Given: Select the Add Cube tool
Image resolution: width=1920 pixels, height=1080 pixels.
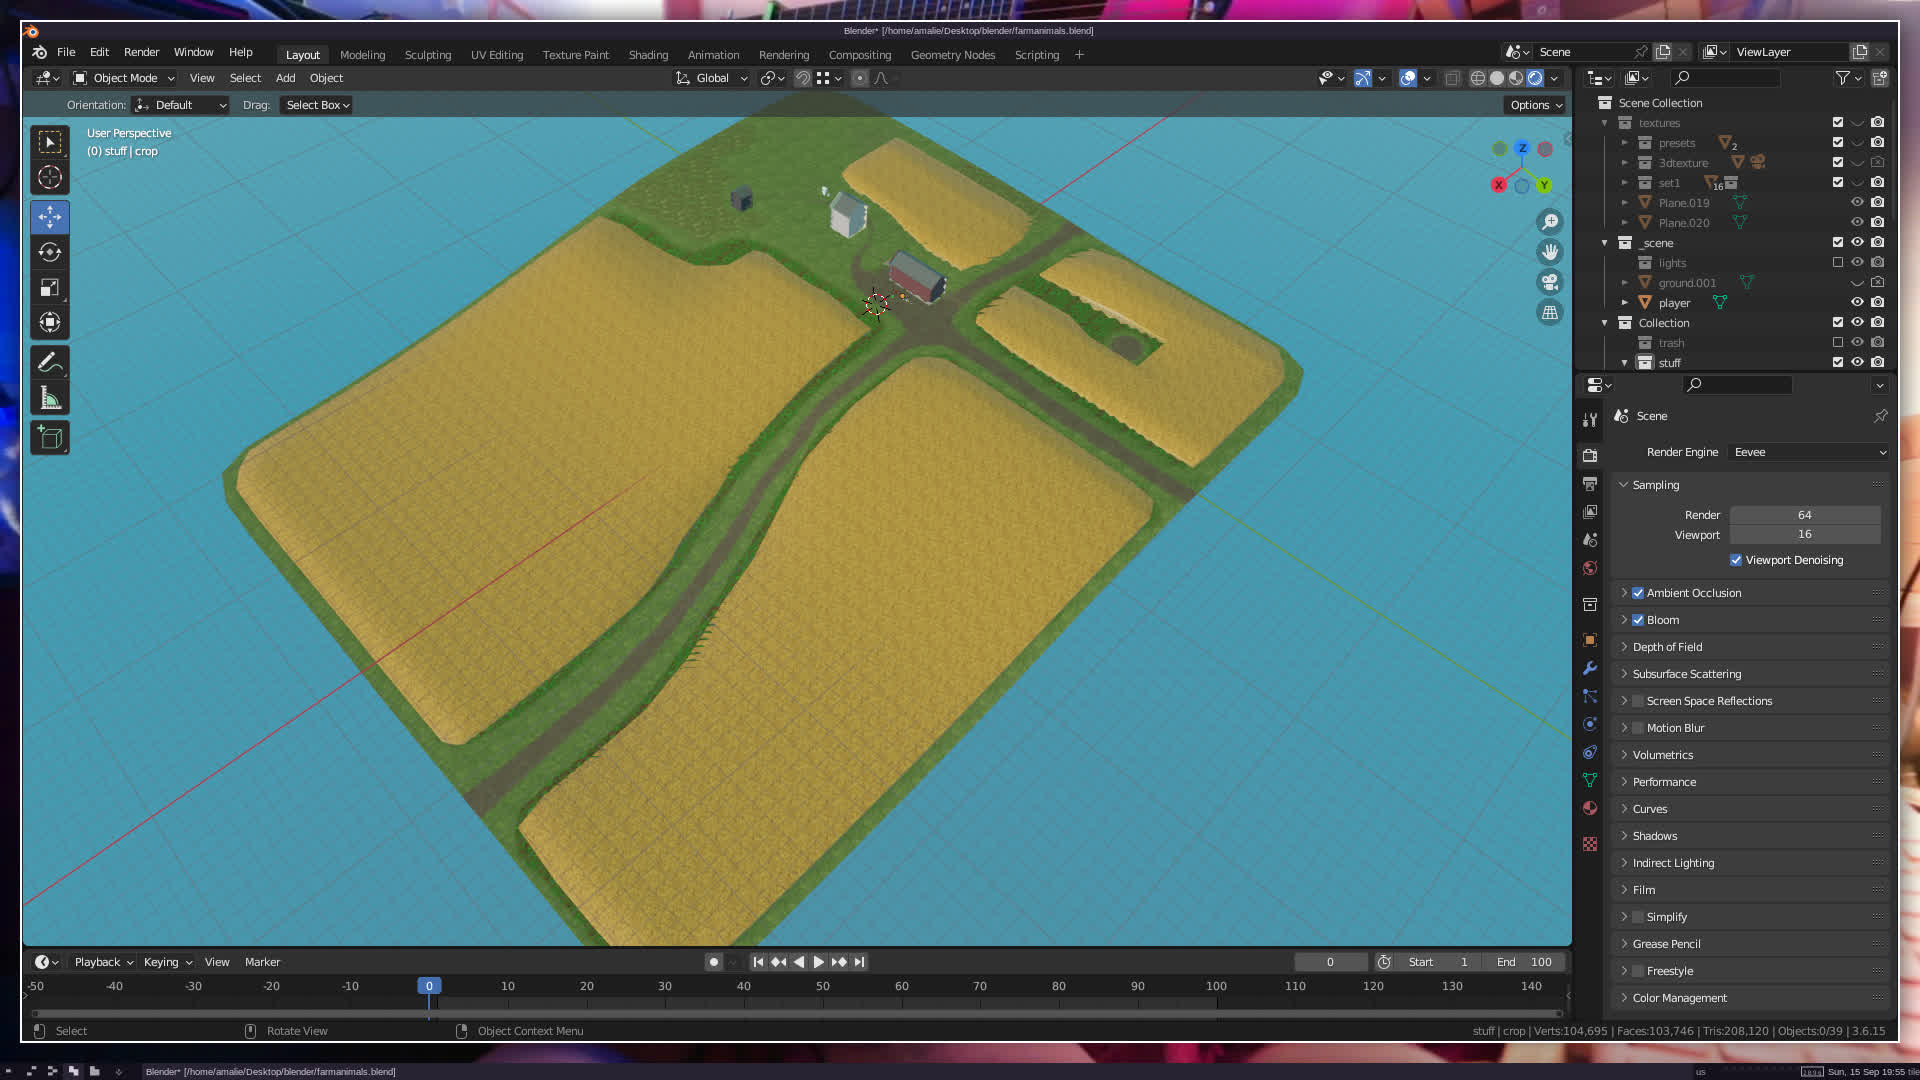Looking at the screenshot, I should (x=50, y=437).
